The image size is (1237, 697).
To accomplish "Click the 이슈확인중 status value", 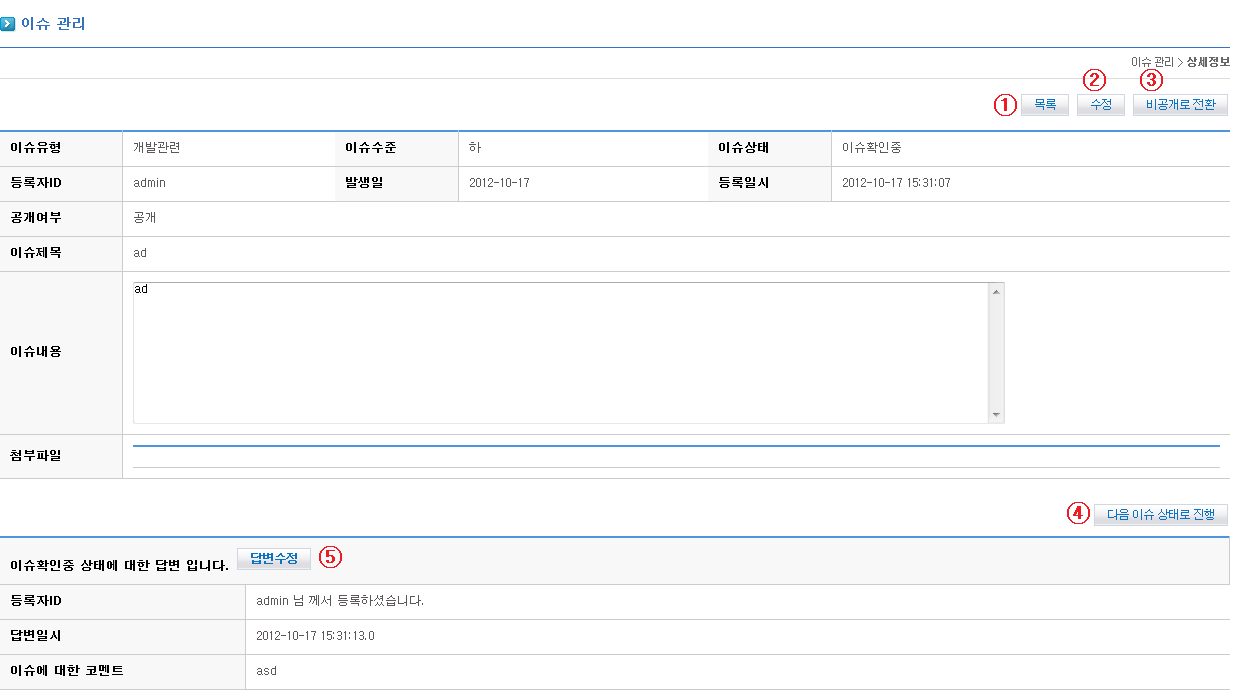I will click(x=872, y=148).
